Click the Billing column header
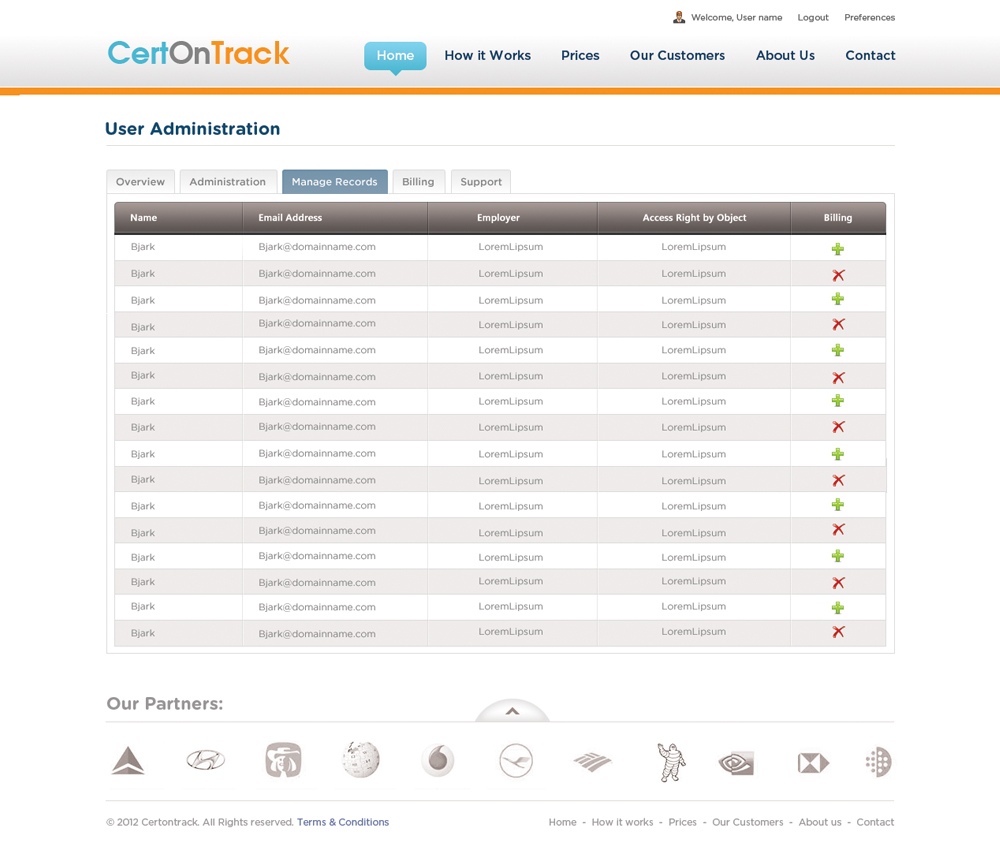The height and width of the screenshot is (845, 1000). coord(838,217)
